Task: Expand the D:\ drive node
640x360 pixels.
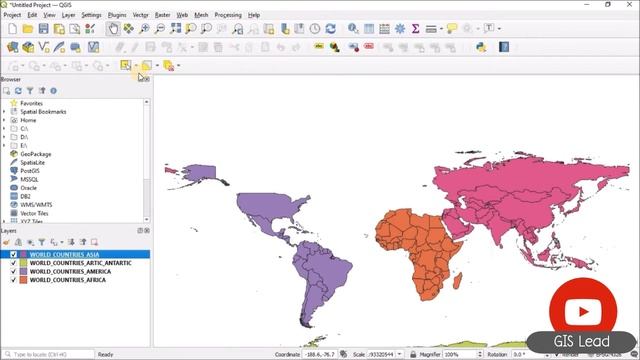Action: [x=4, y=137]
